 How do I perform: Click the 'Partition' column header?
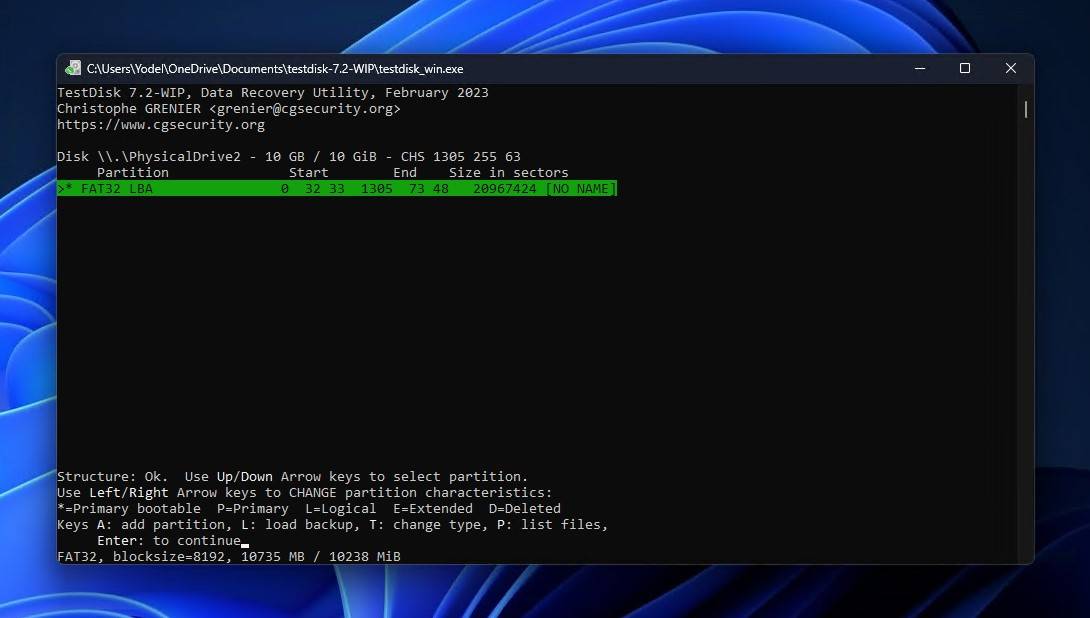pyautogui.click(x=133, y=172)
